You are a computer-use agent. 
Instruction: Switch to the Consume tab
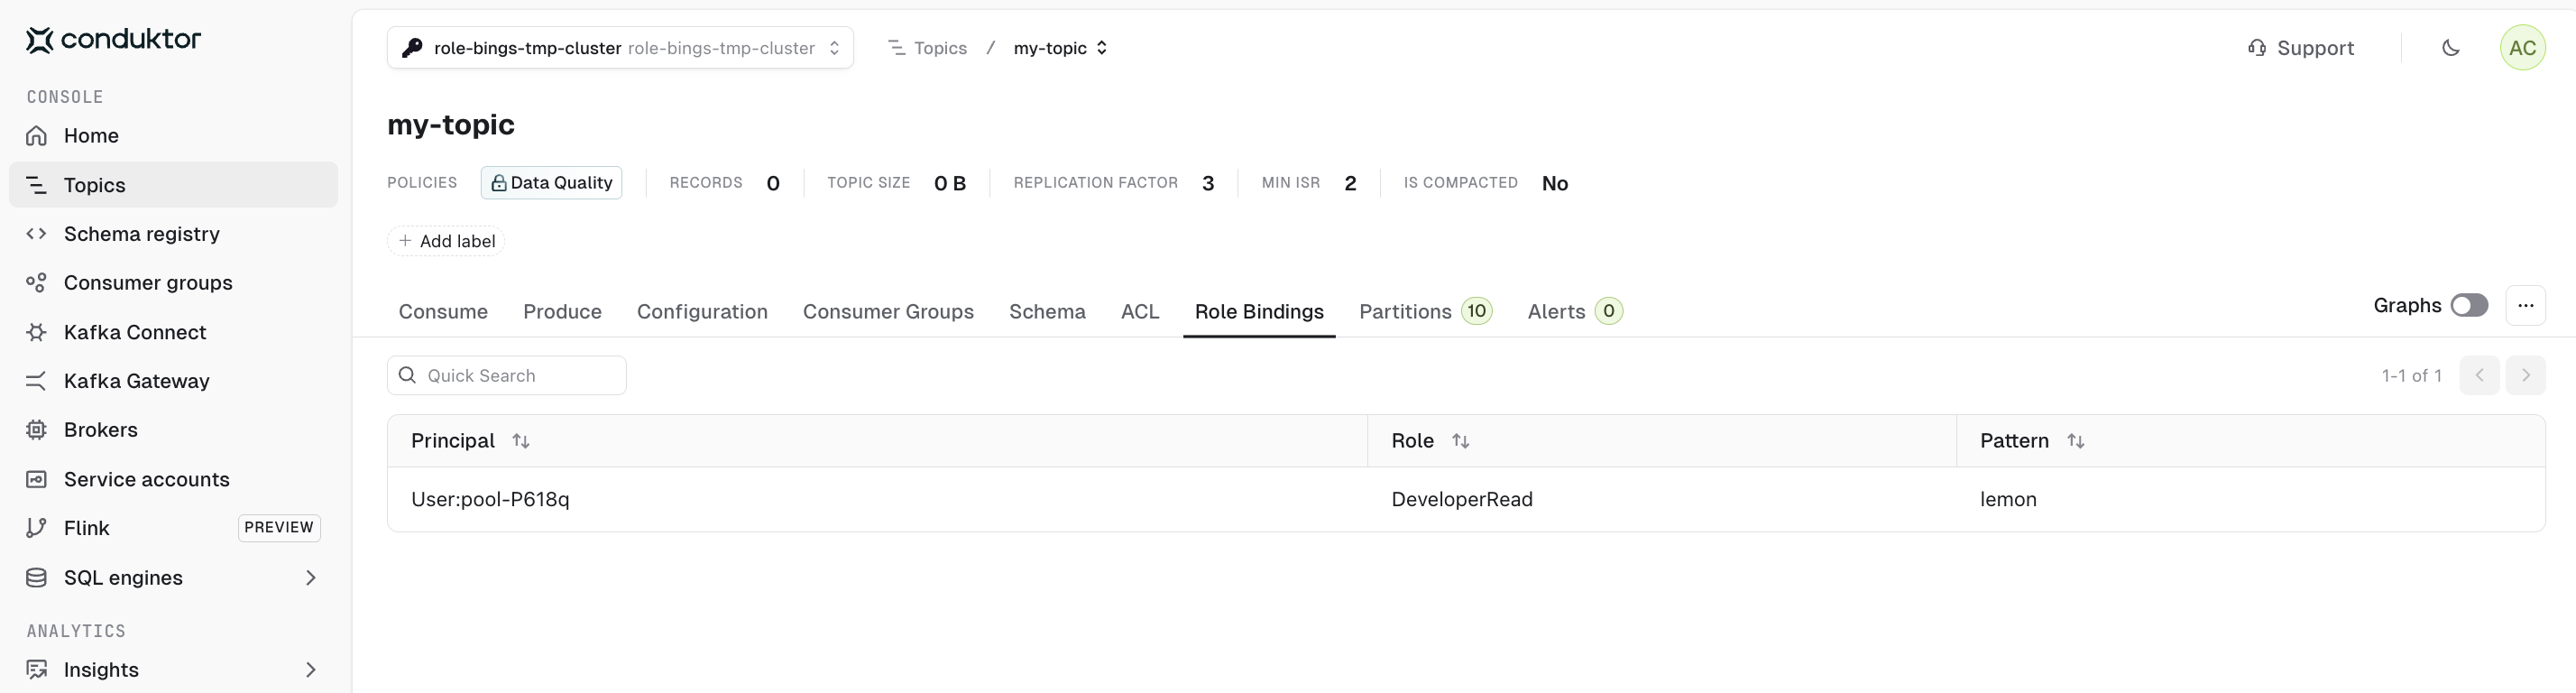pos(443,312)
